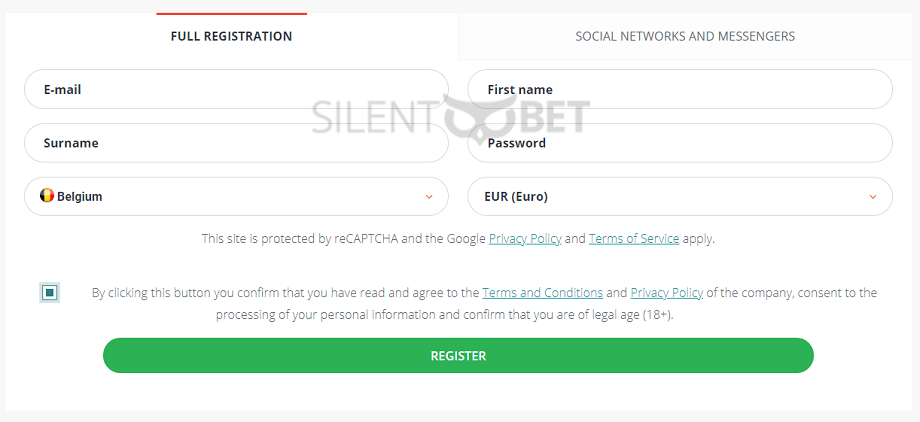920x422 pixels.
Task: Expand the EUR (Euro) currency arrow
Action: pos(873,197)
